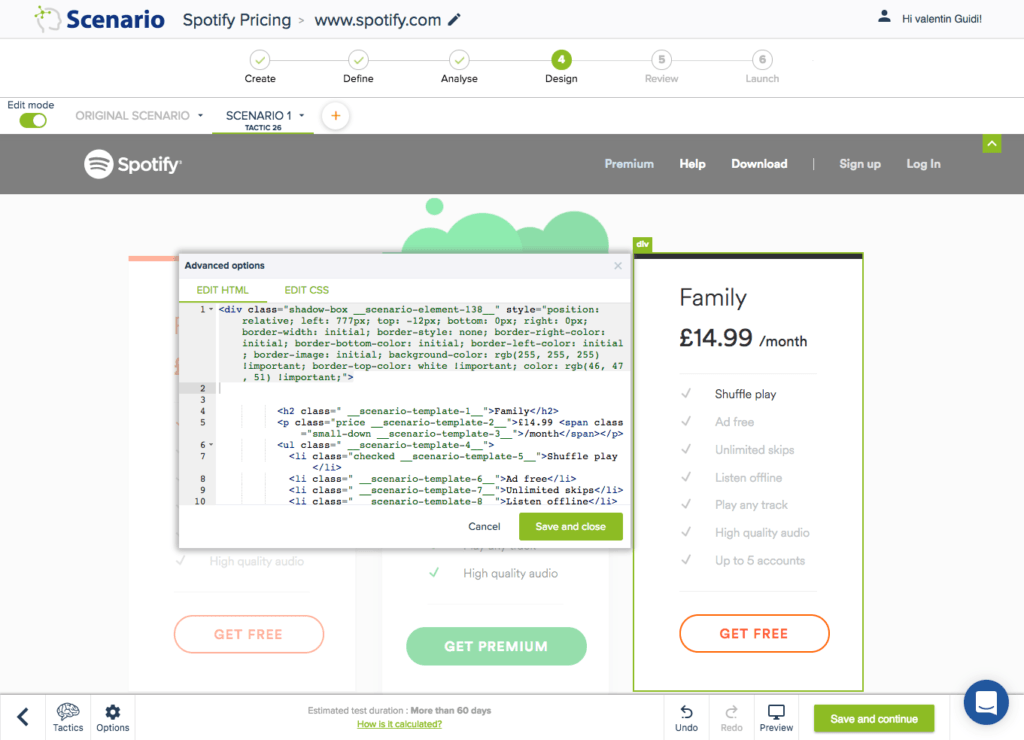Open the Premium nav item
The width and height of the screenshot is (1024, 740).
click(629, 164)
